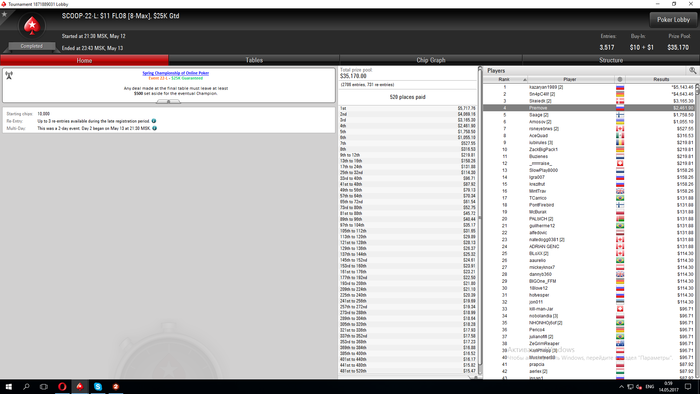Click the info icon next to Re-Entry description
The height and width of the screenshot is (394, 700).
point(154,121)
